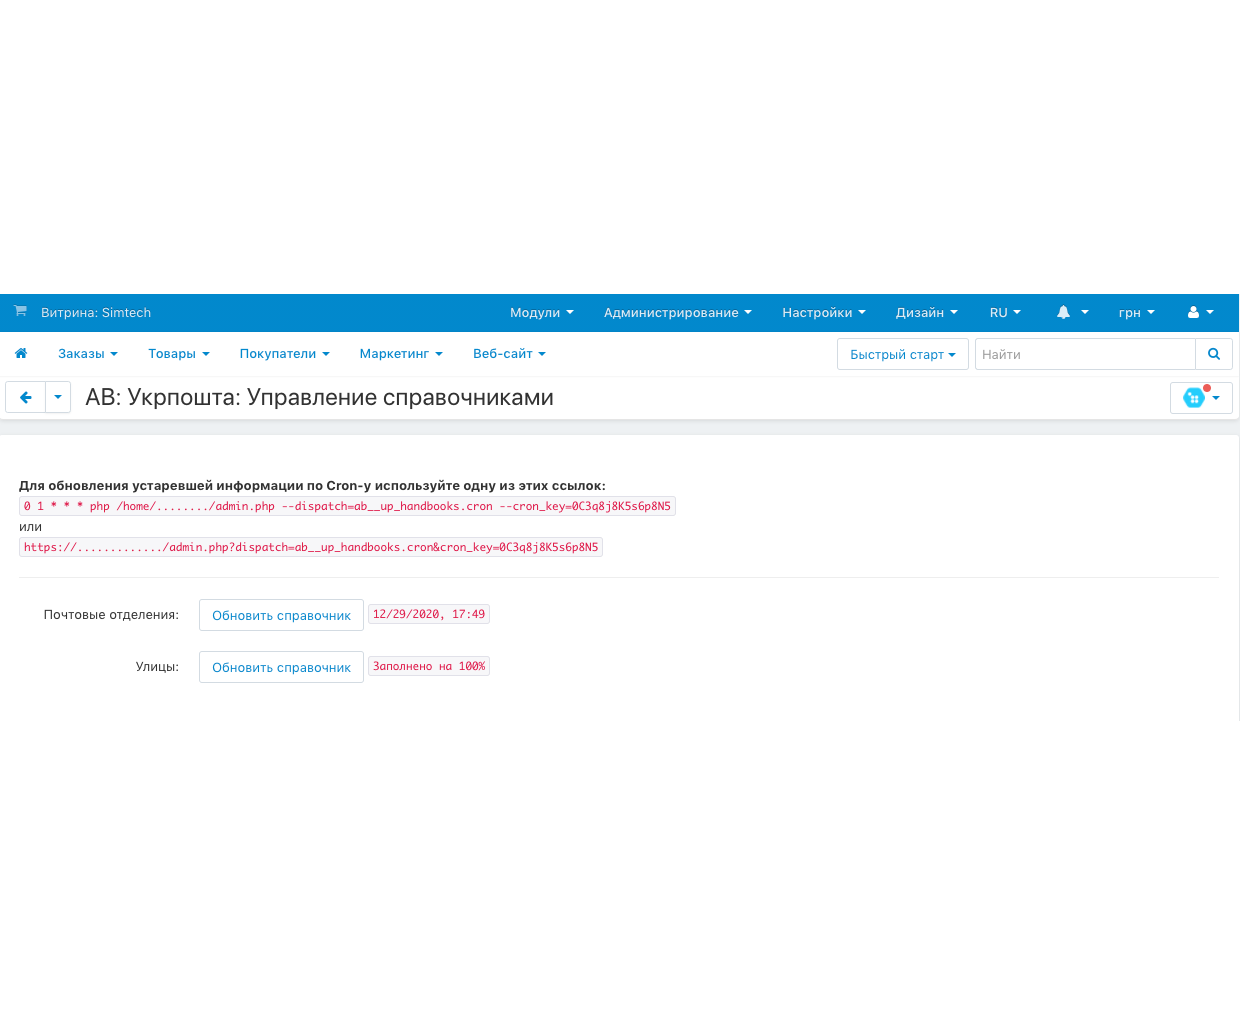This screenshot has width=1240, height=1015.
Task: Focus the Найти search field
Action: click(x=1084, y=354)
